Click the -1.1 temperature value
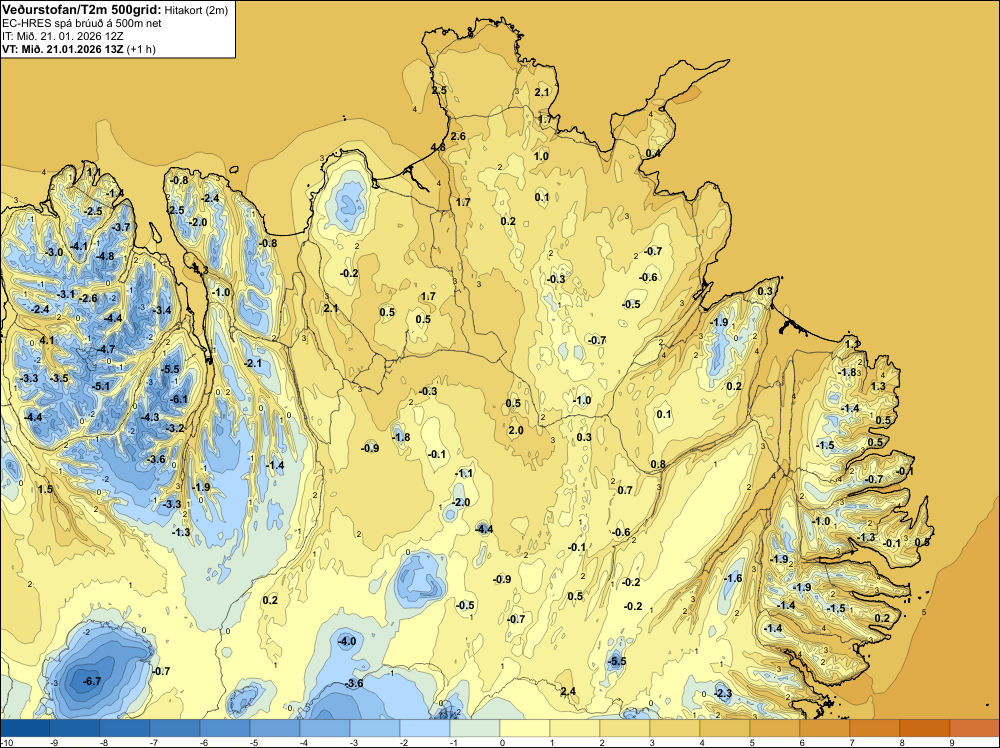 (464, 474)
